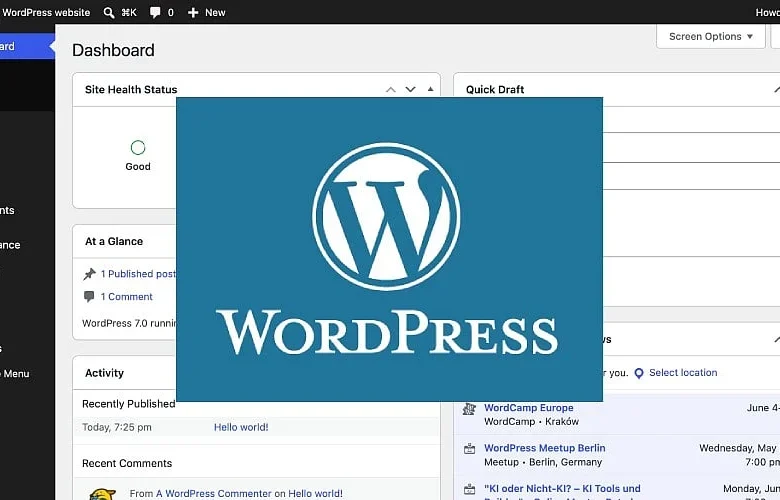780x500 pixels.
Task: Open the comments bubble in admin bar
Action: [155, 12]
